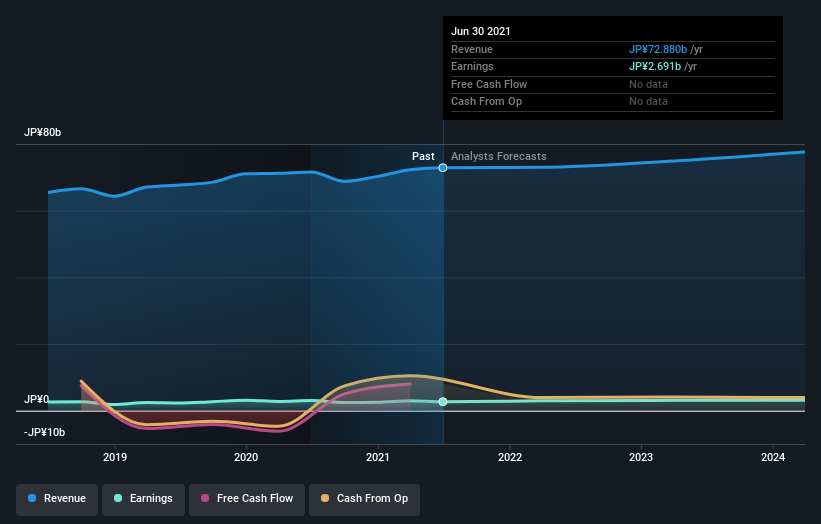
Task: Click the JP¥72.880b revenue value
Action: coord(658,49)
